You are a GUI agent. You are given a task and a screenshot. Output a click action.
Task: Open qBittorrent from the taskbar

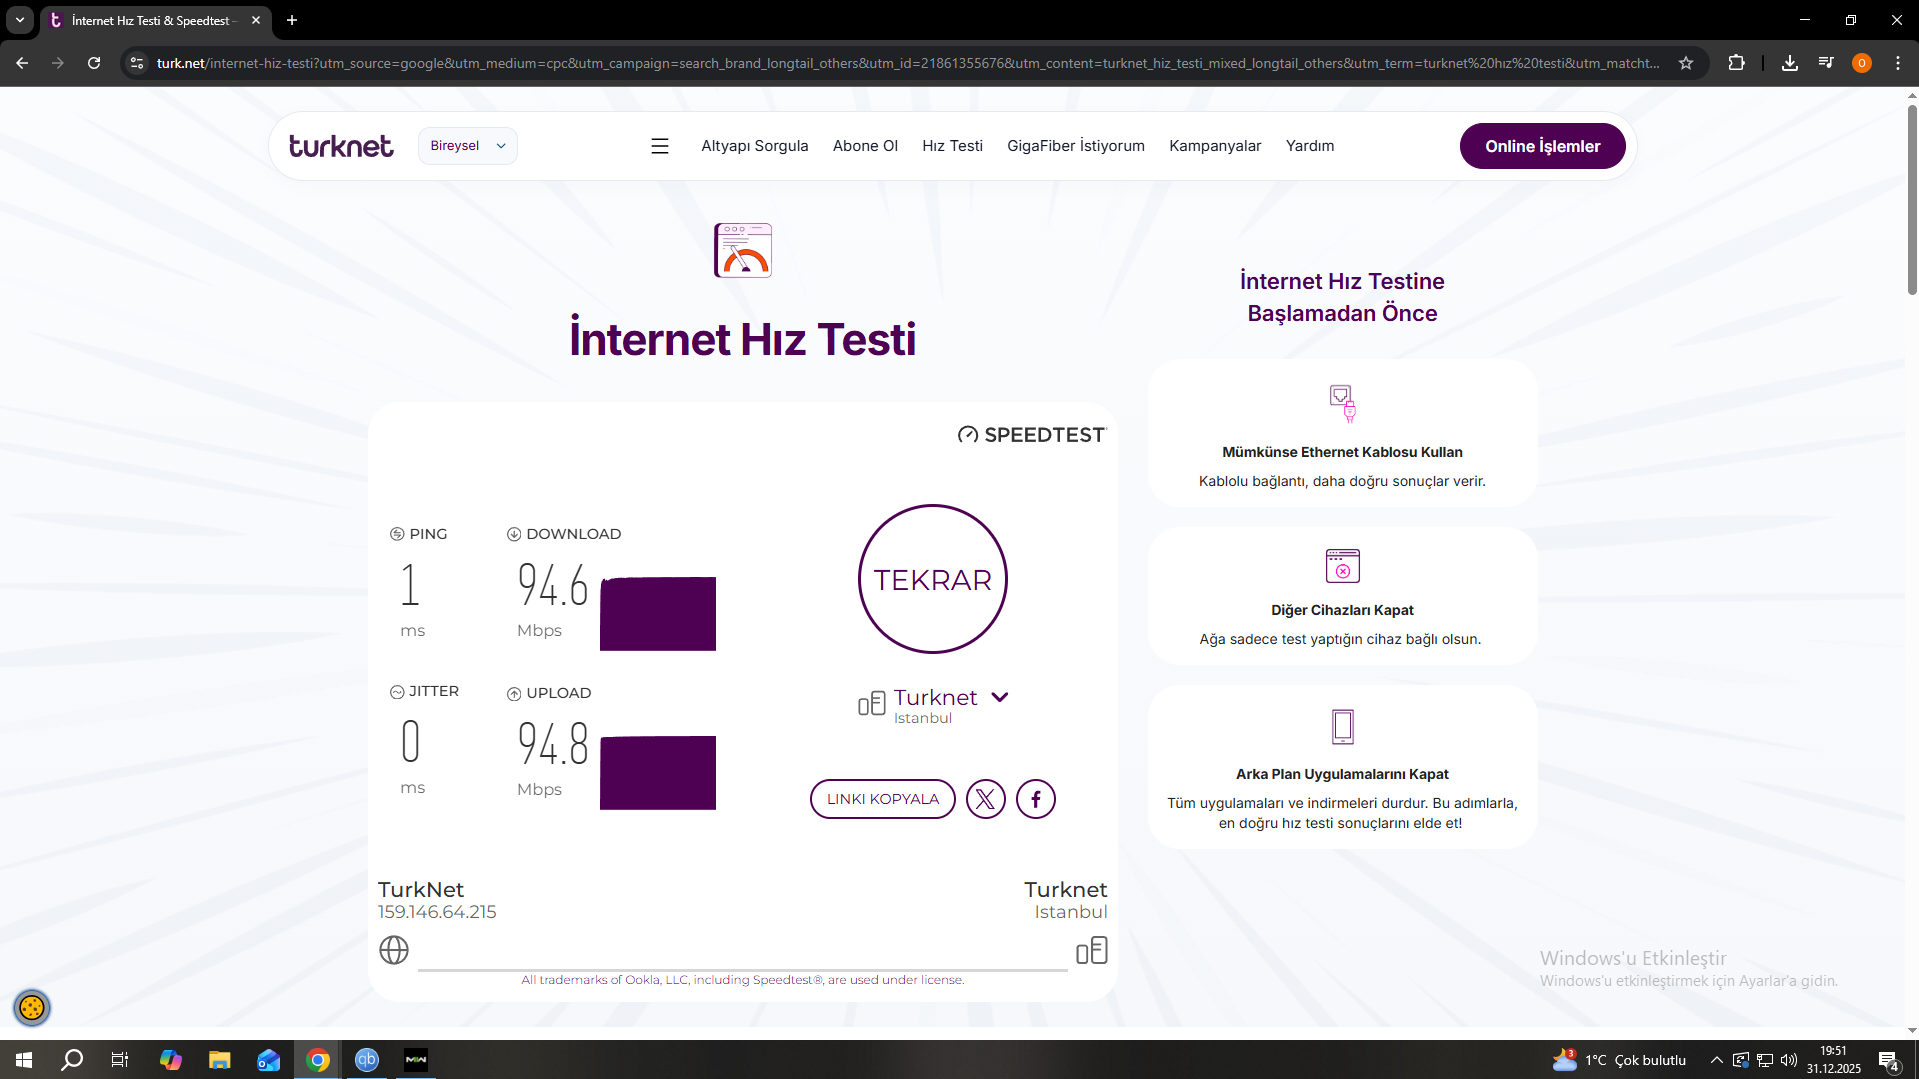[367, 1060]
